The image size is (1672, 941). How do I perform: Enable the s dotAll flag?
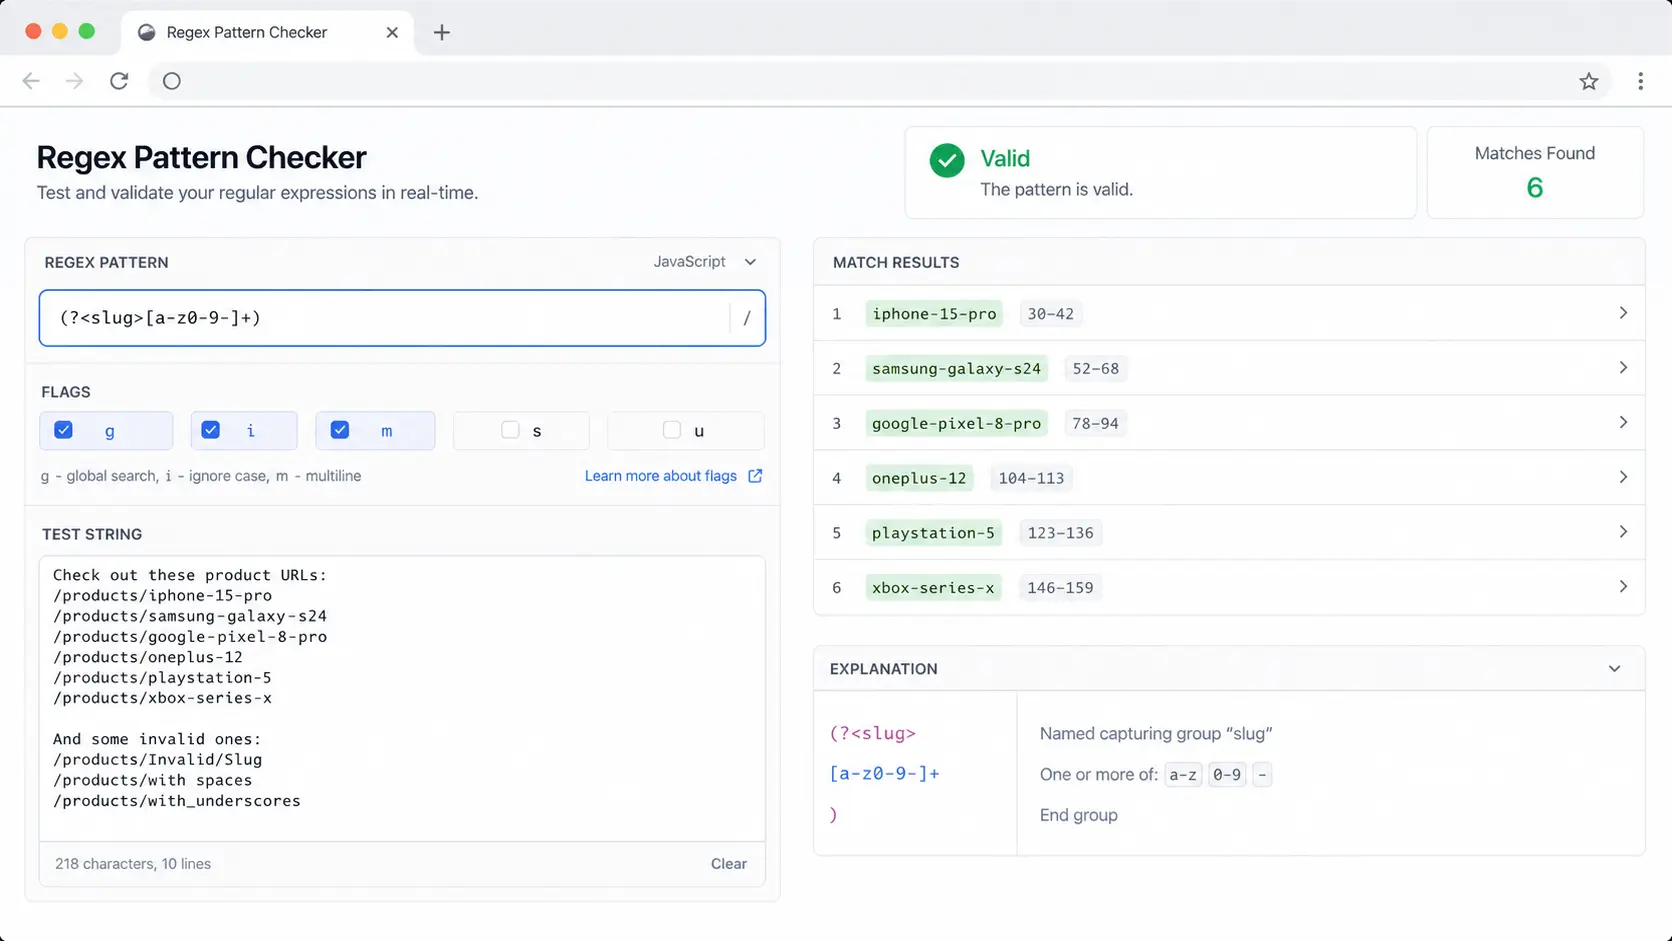tap(510, 430)
